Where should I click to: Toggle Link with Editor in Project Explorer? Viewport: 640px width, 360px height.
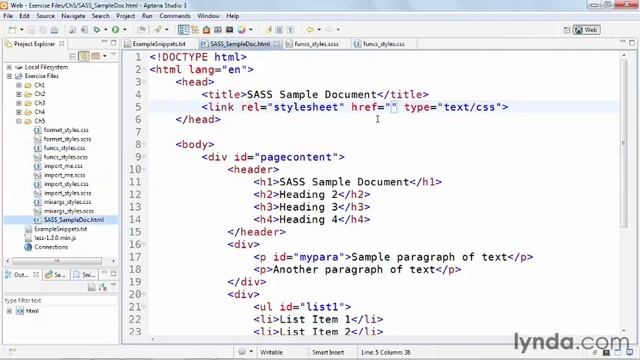[84, 56]
